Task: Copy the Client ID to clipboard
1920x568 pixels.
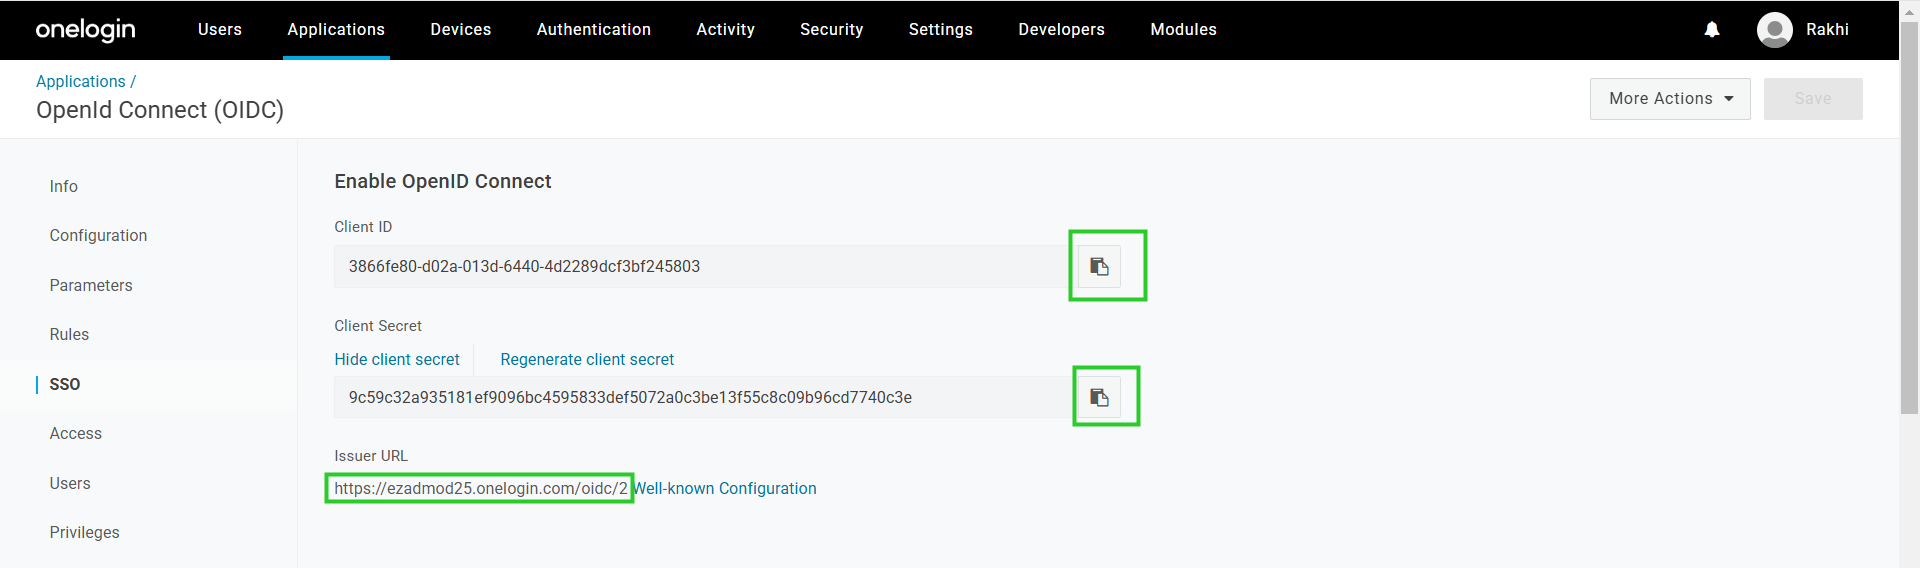Action: coord(1099,267)
